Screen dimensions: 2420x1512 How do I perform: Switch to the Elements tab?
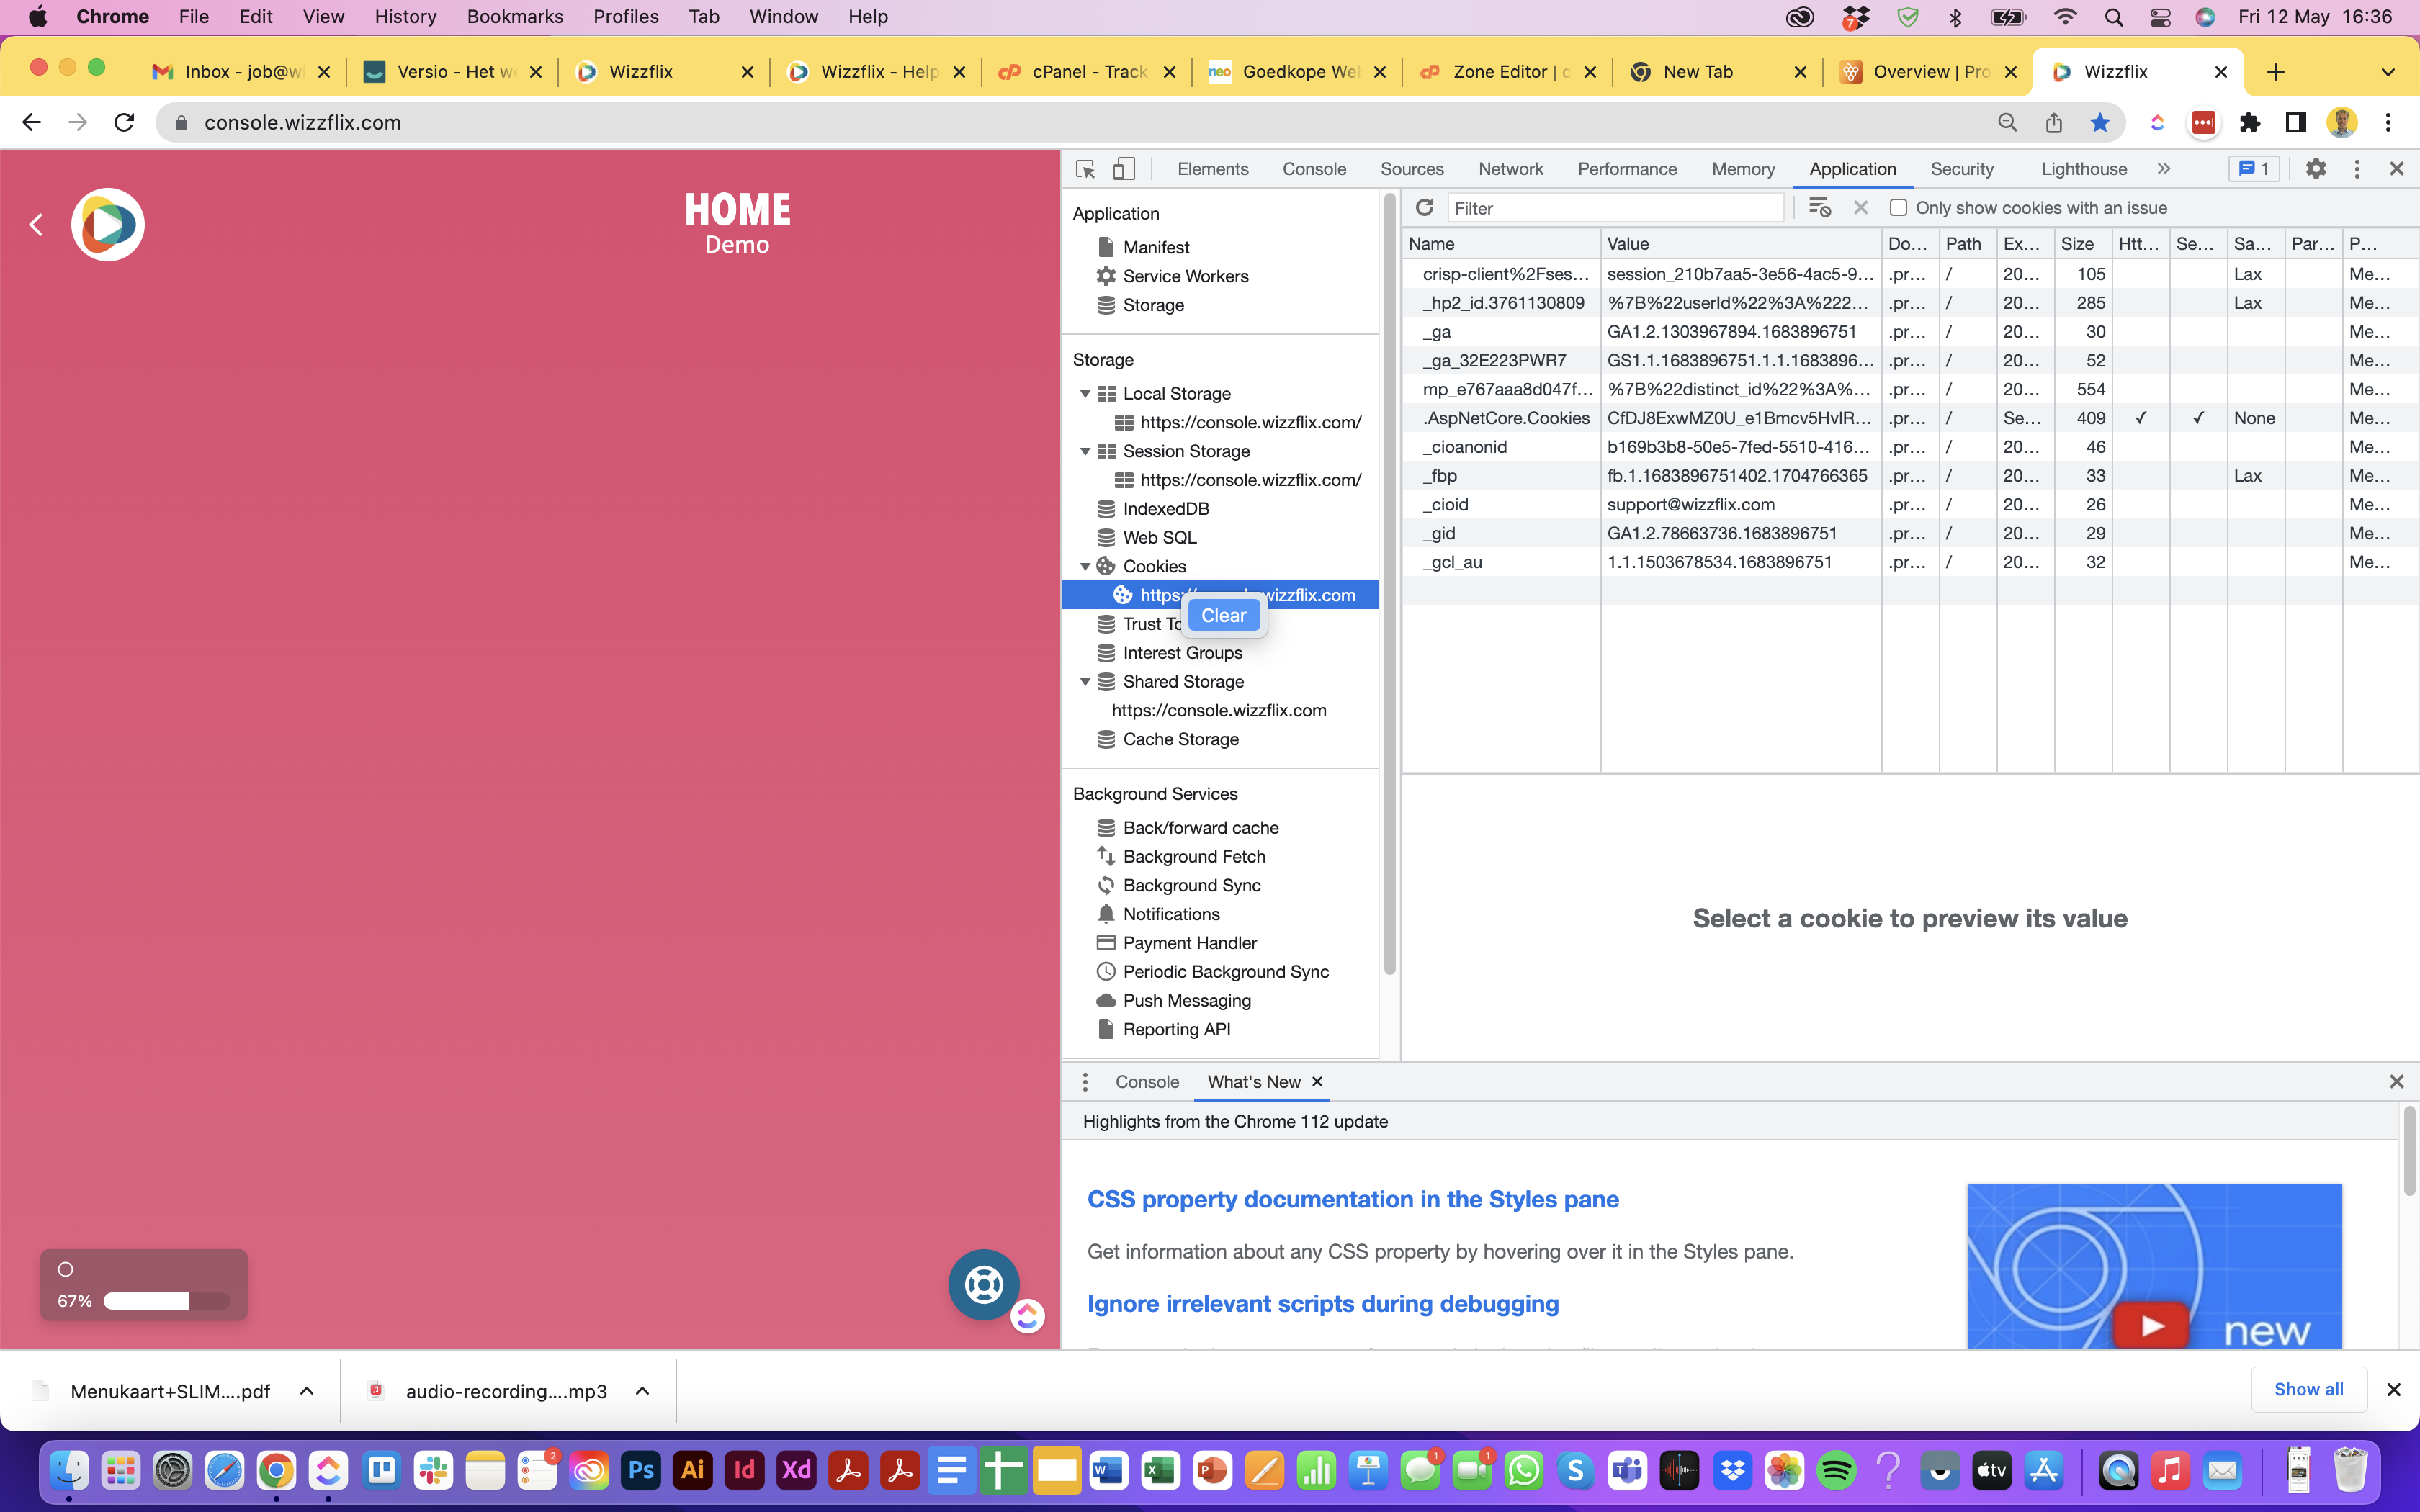click(1213, 169)
